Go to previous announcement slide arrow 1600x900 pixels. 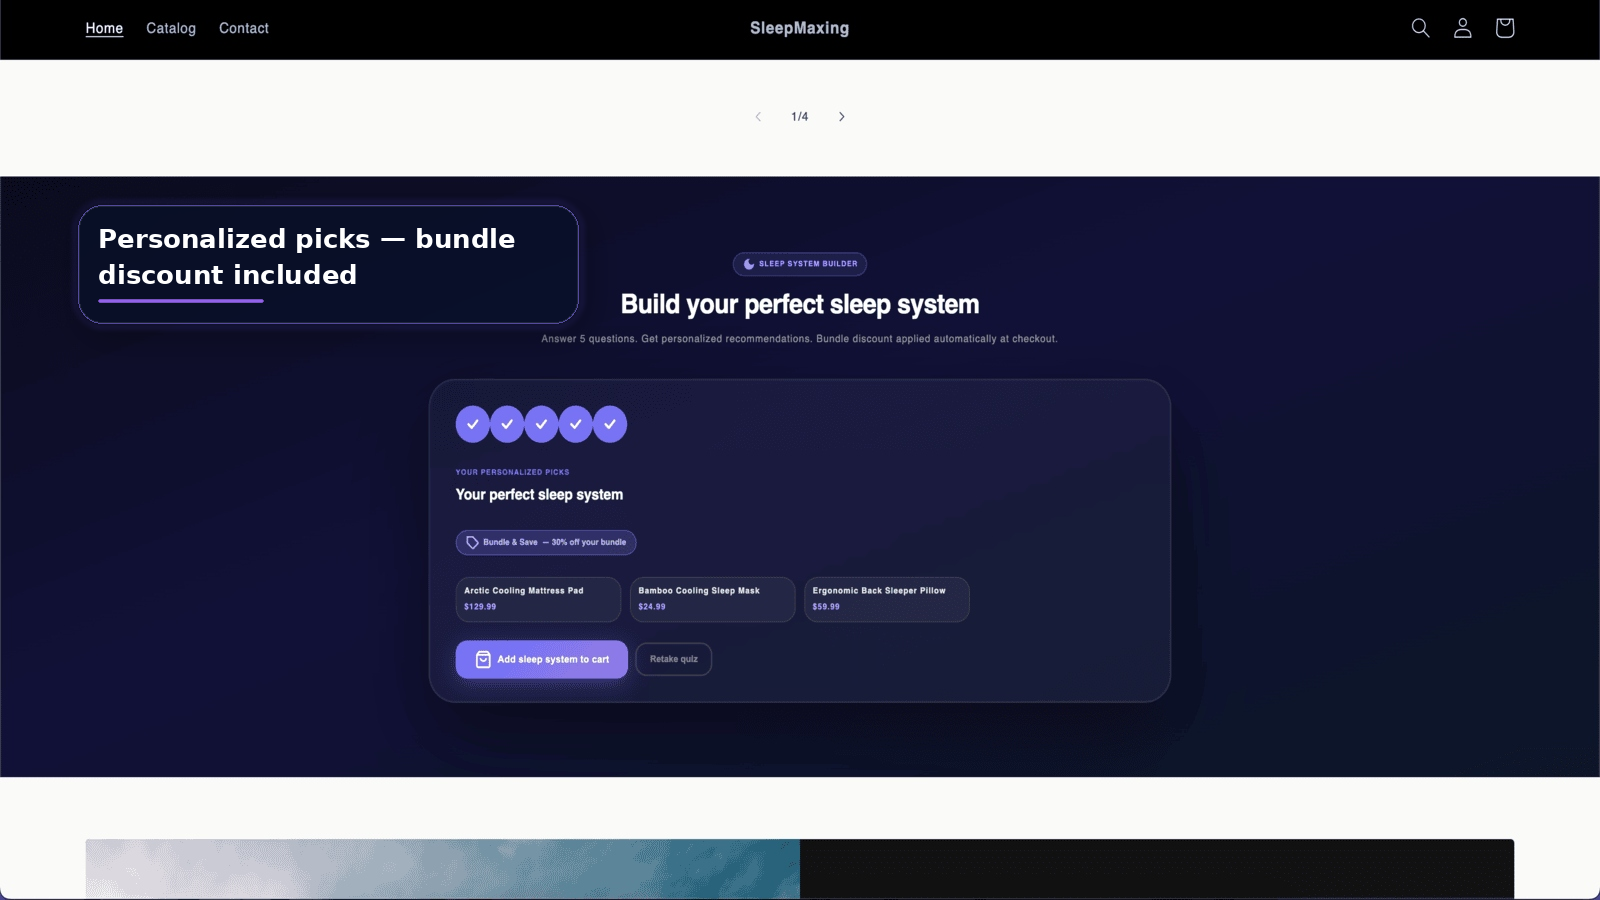(x=758, y=117)
